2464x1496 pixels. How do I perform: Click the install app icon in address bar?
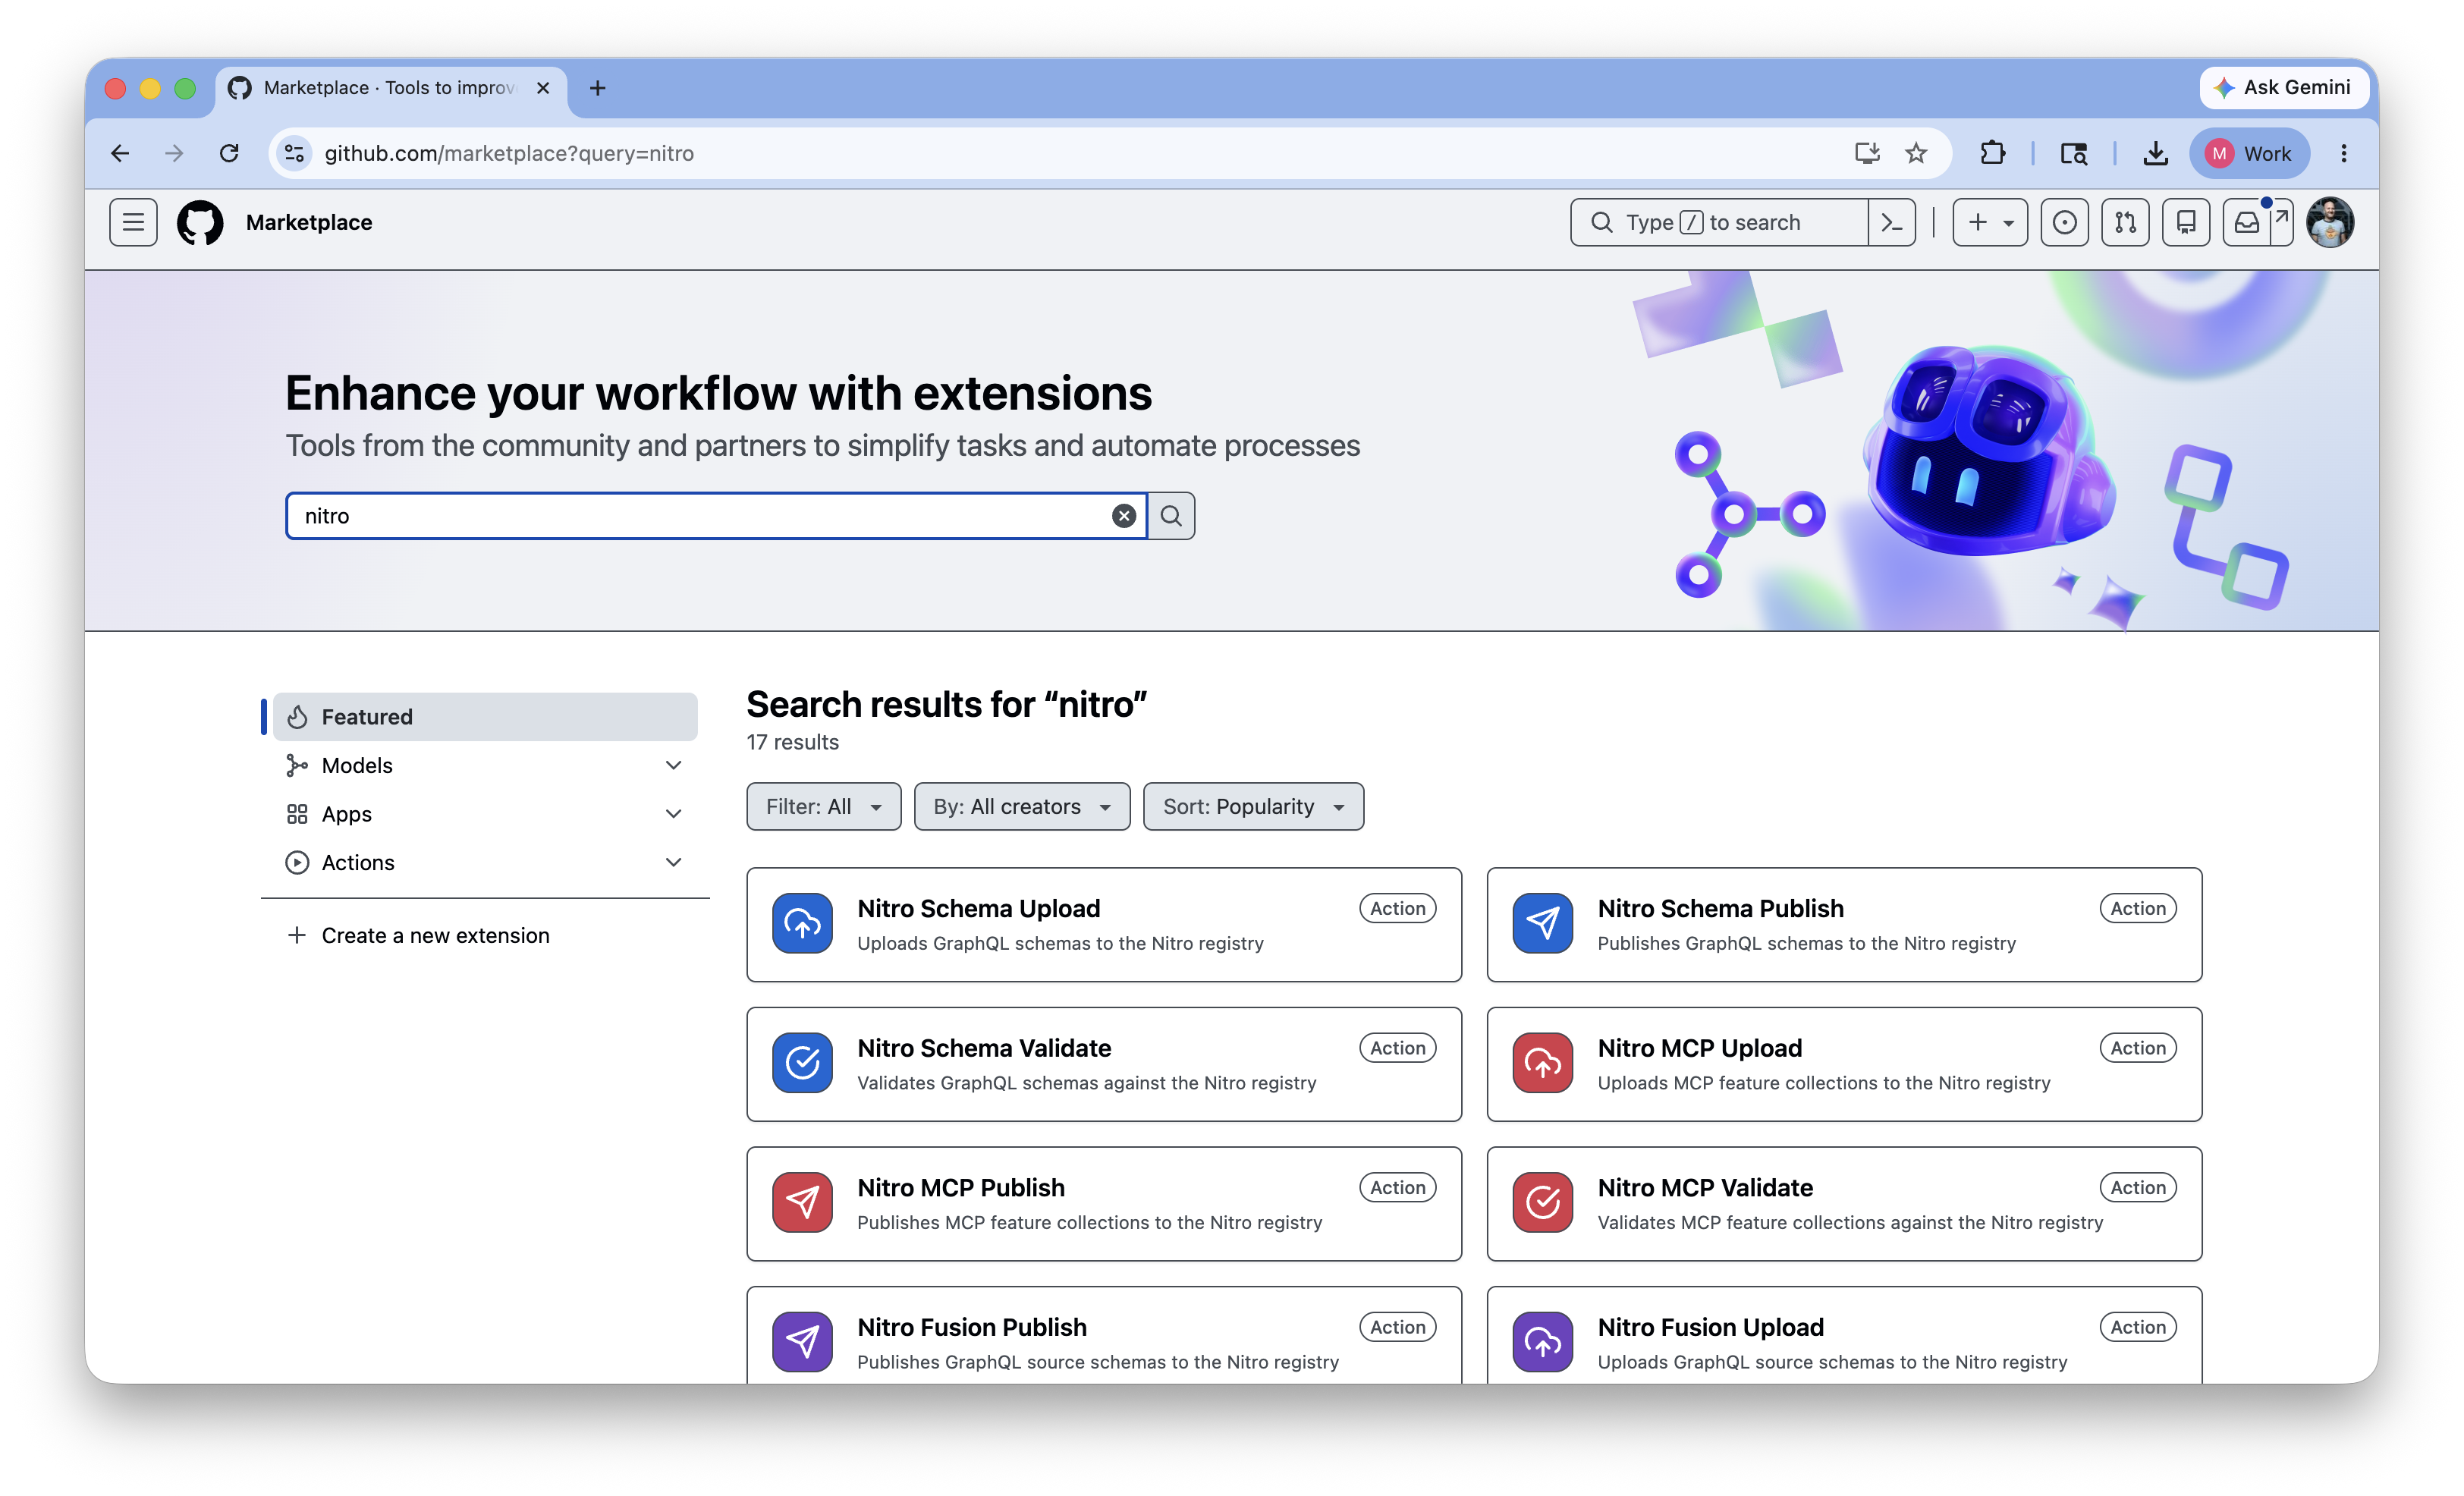coord(1866,153)
